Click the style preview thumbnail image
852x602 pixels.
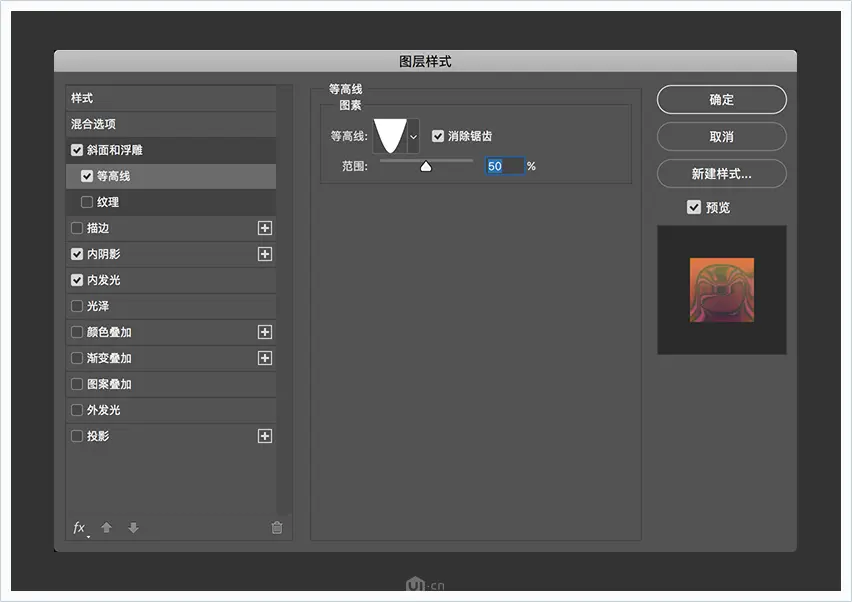pos(722,290)
